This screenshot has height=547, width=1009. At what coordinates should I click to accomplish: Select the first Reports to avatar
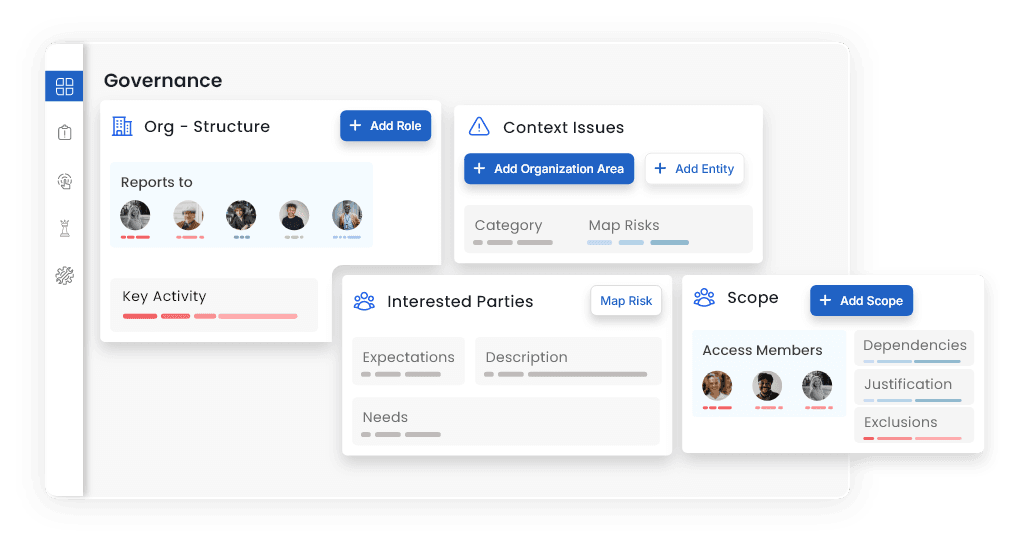tap(135, 215)
